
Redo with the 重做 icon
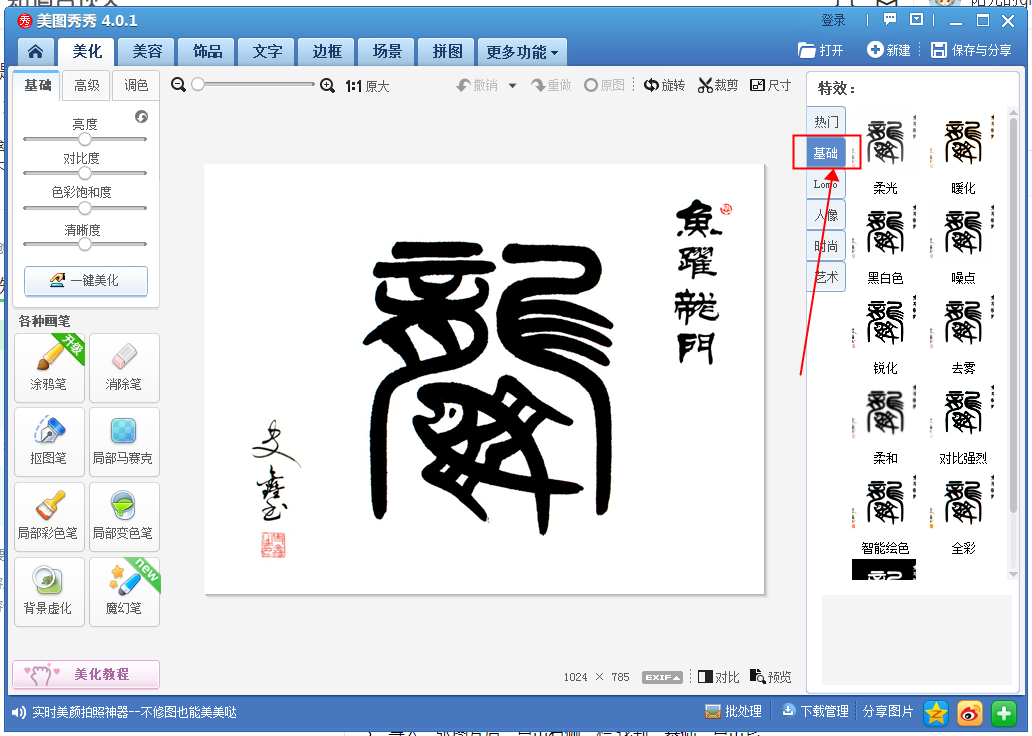(x=552, y=86)
